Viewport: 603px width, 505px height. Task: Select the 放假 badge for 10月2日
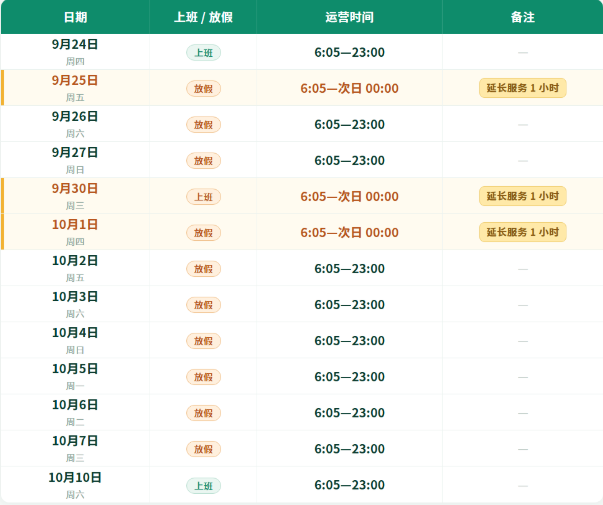point(203,269)
